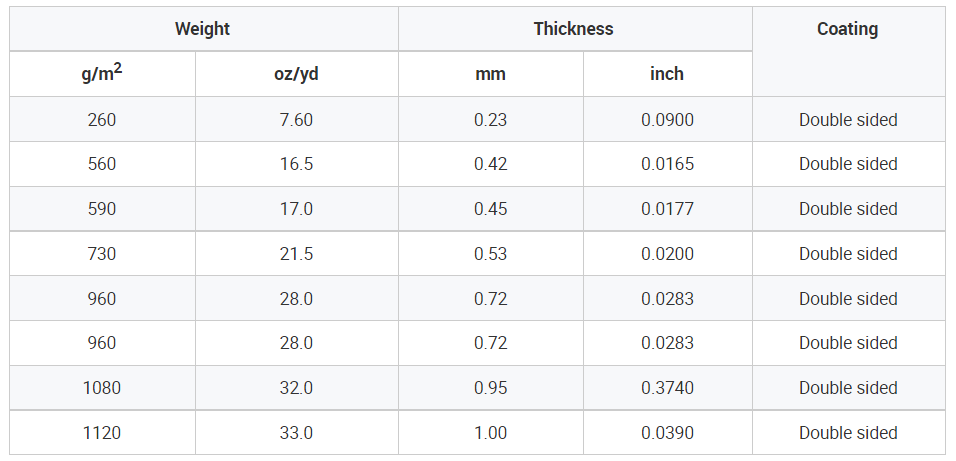Select the 7.60 oz/yd cell
Viewport: 956px width, 461px height.
point(296,120)
